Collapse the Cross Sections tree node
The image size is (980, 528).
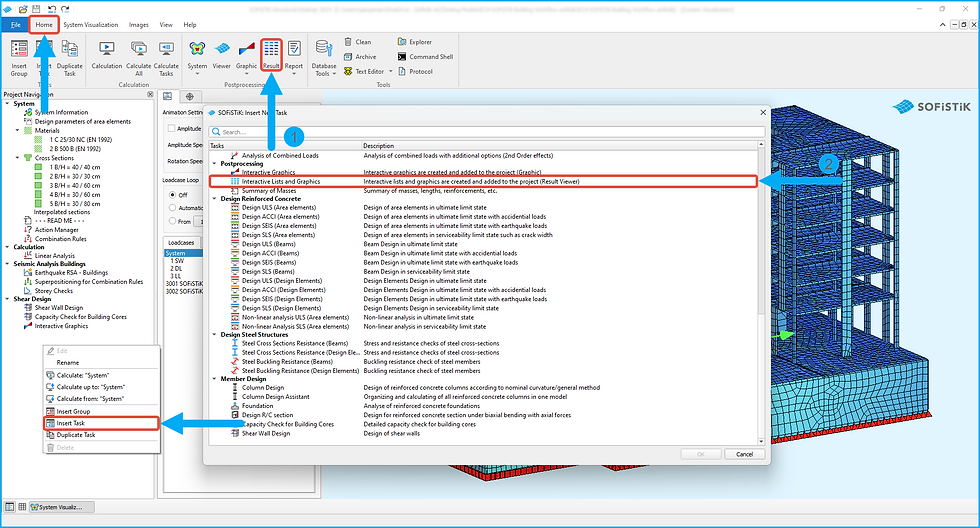click(x=18, y=158)
